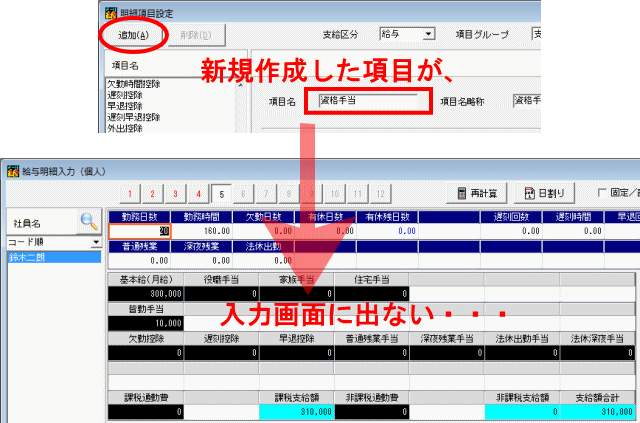Switch to month tab 1
Image resolution: width=640 pixels, height=423 pixels.
130,194
